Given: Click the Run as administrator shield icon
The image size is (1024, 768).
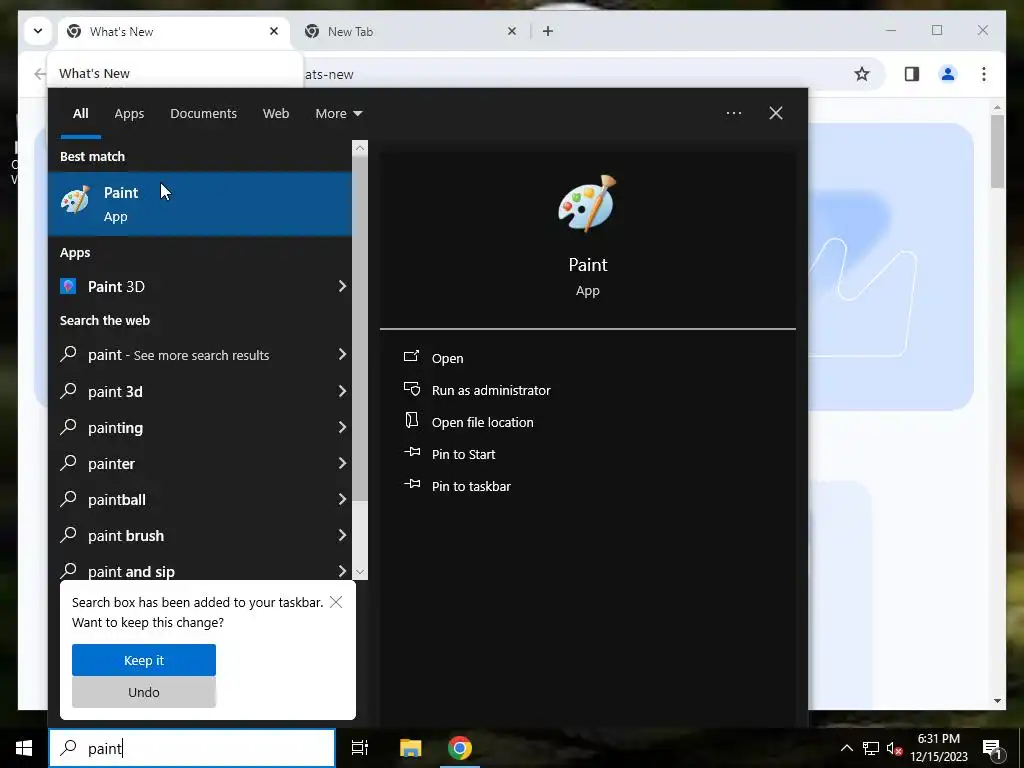Looking at the screenshot, I should pyautogui.click(x=411, y=389).
